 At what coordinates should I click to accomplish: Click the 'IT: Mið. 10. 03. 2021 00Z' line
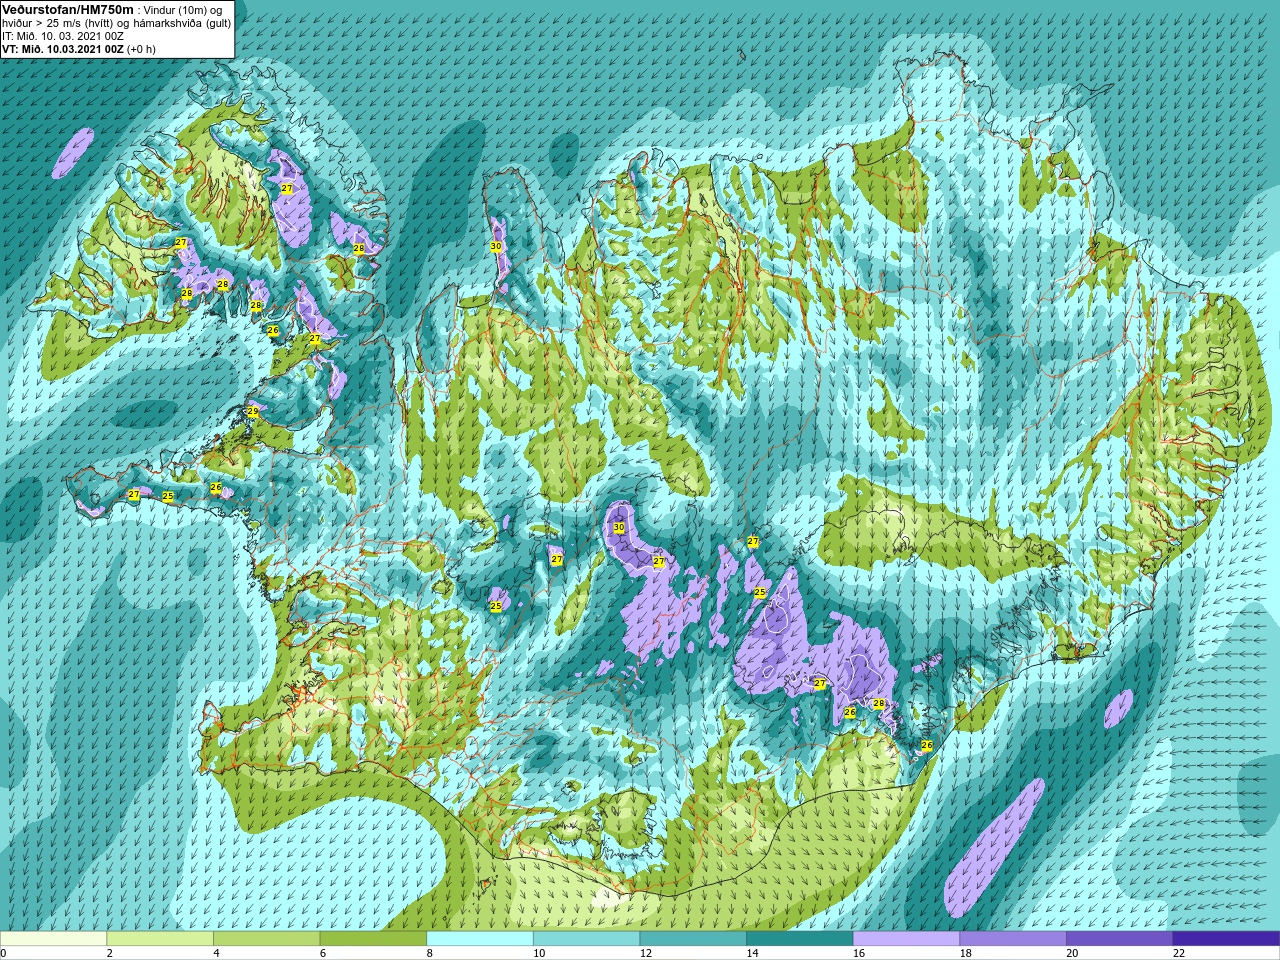pyautogui.click(x=63, y=36)
